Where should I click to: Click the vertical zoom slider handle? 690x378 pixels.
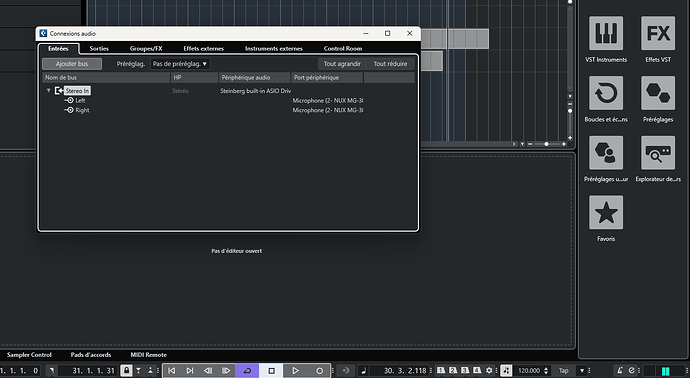pos(570,111)
